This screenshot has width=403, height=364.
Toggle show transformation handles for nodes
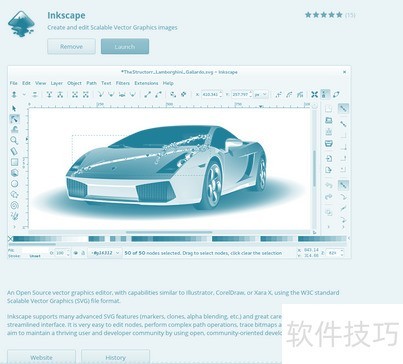pyautogui.click(x=314, y=95)
